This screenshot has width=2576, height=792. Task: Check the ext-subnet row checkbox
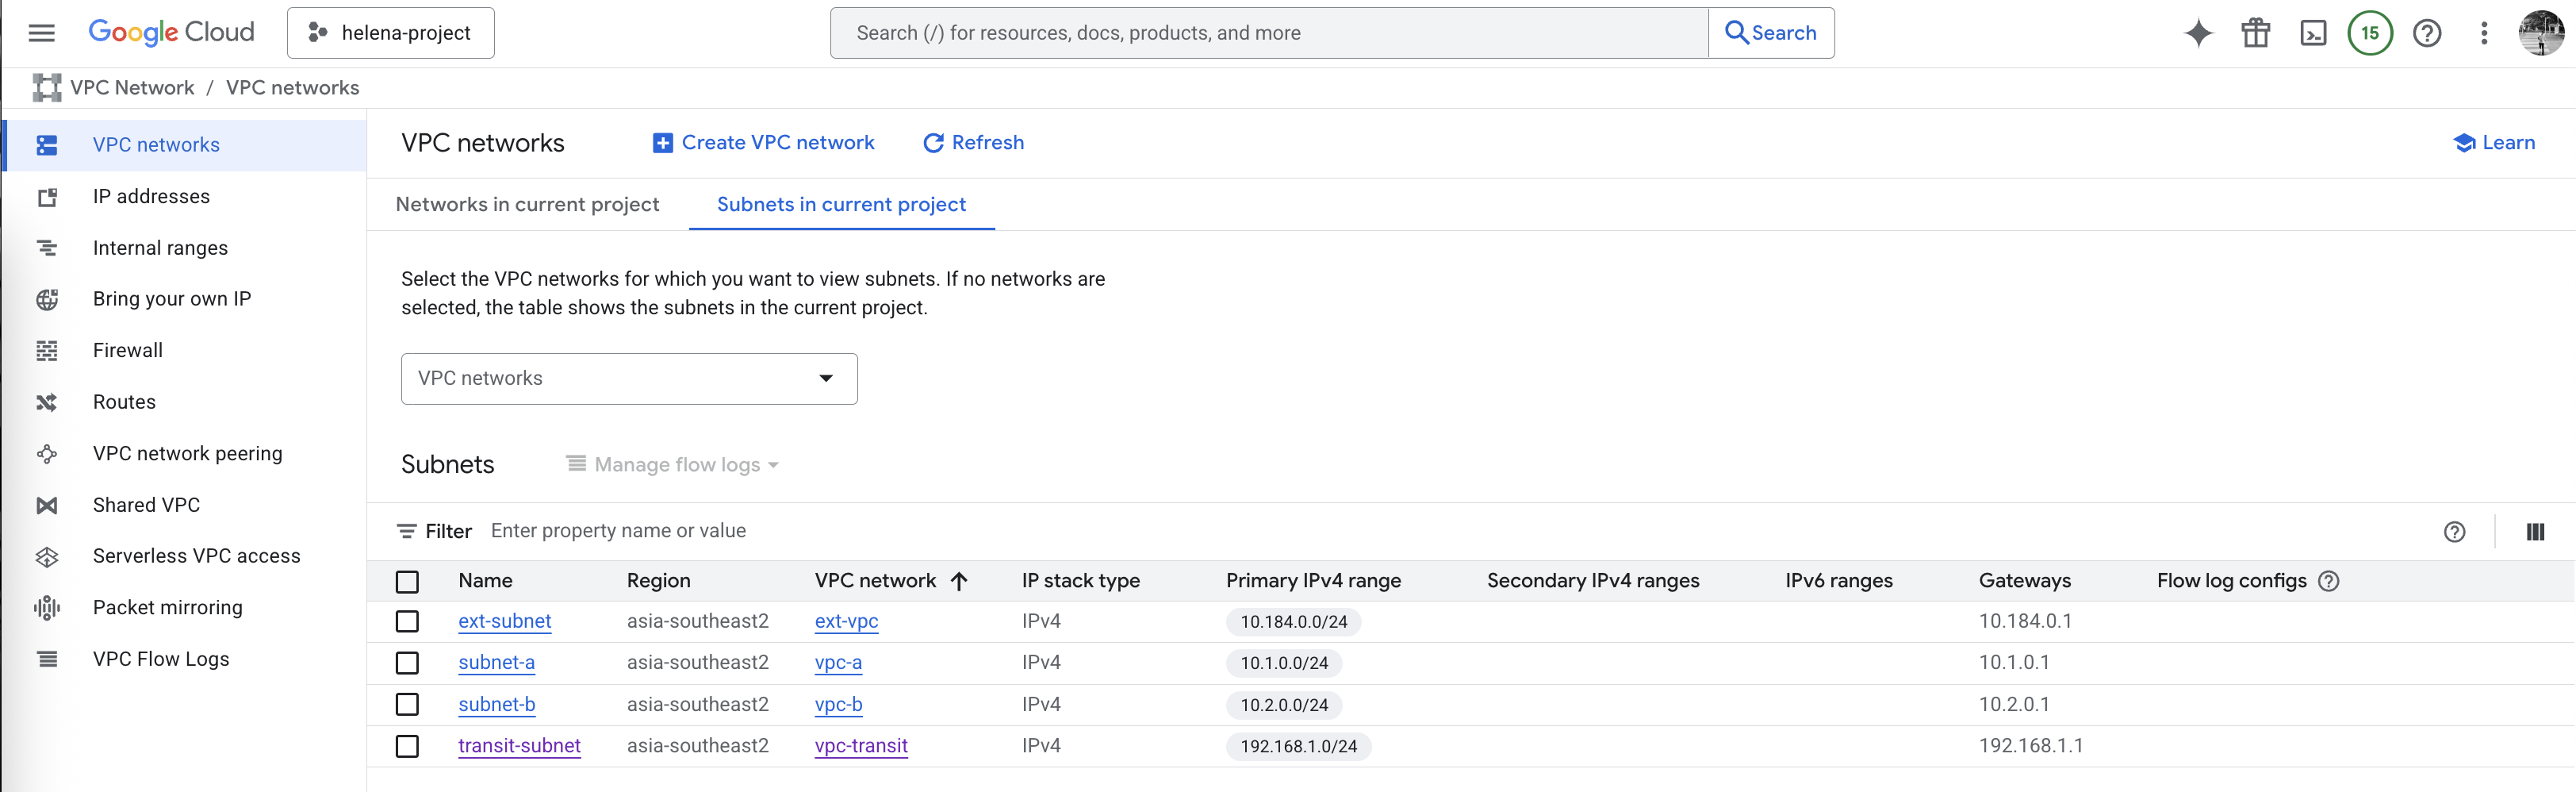[407, 622]
